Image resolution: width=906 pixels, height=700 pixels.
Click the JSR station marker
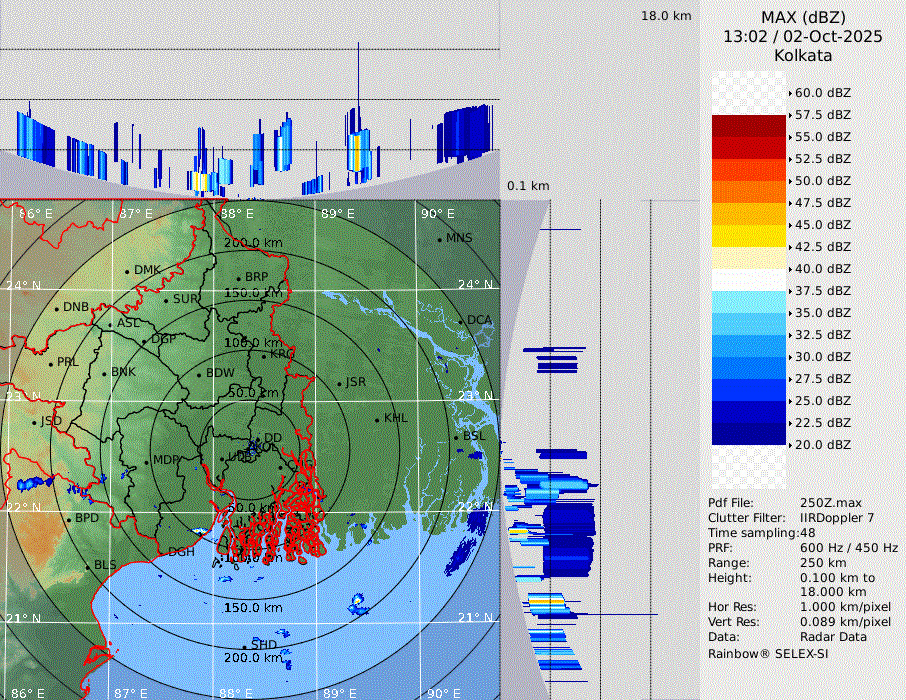pos(338,384)
